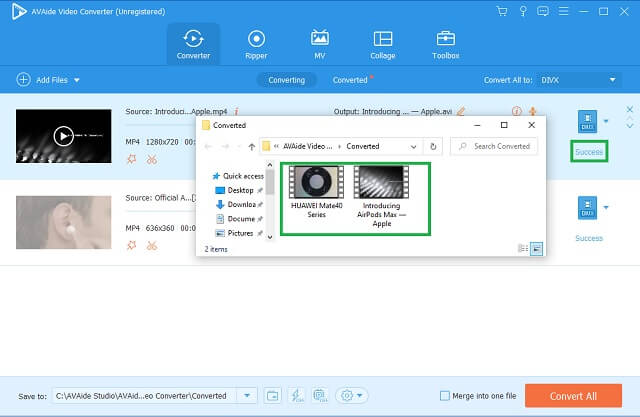Click Success status for second row
The height and width of the screenshot is (417, 640).
pos(589,238)
